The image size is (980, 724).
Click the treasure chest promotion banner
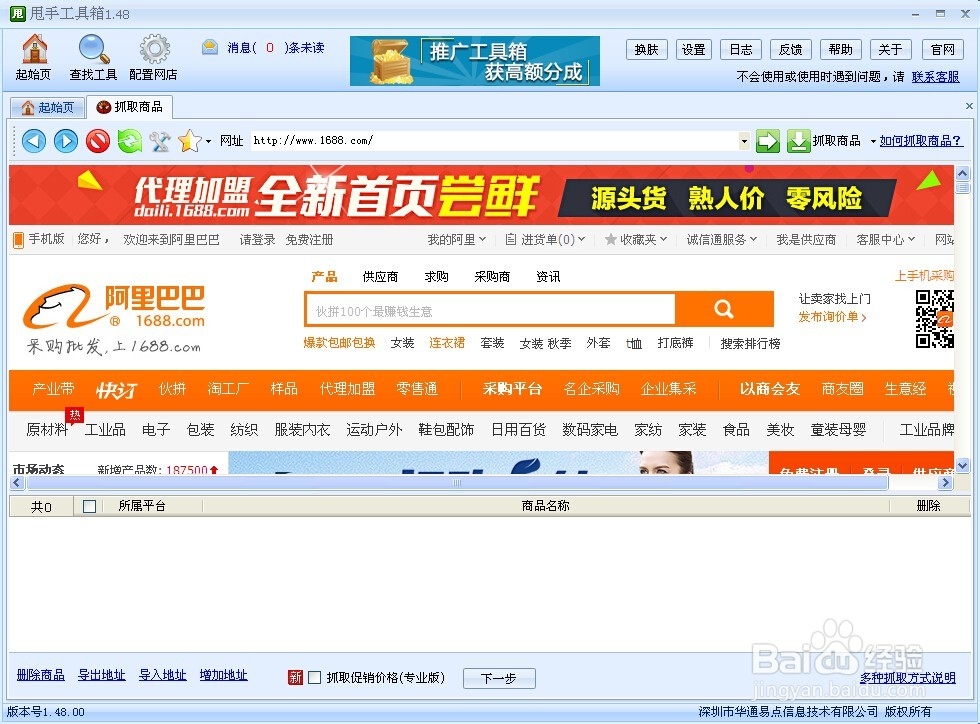(x=474, y=61)
